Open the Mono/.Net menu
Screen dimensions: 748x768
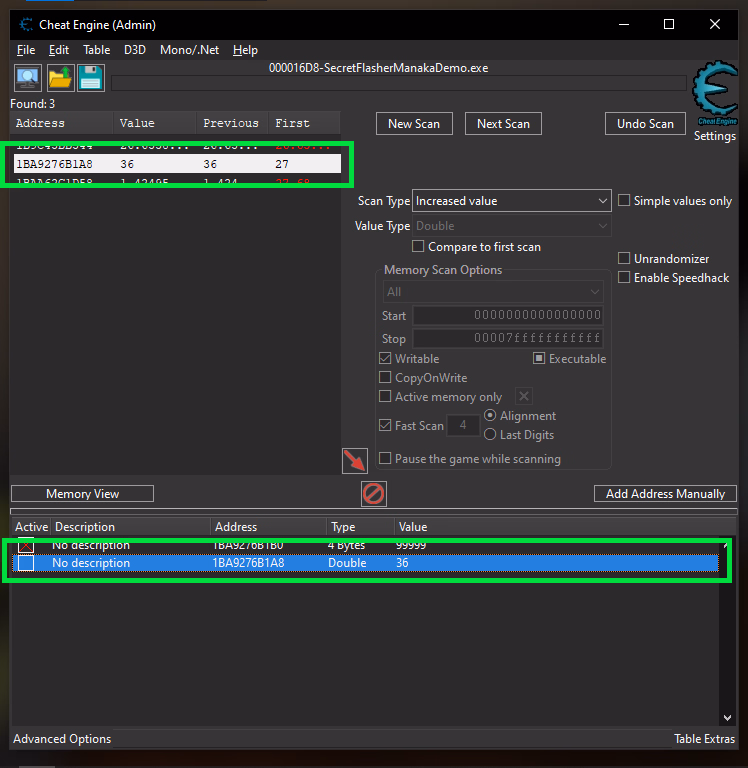(189, 50)
